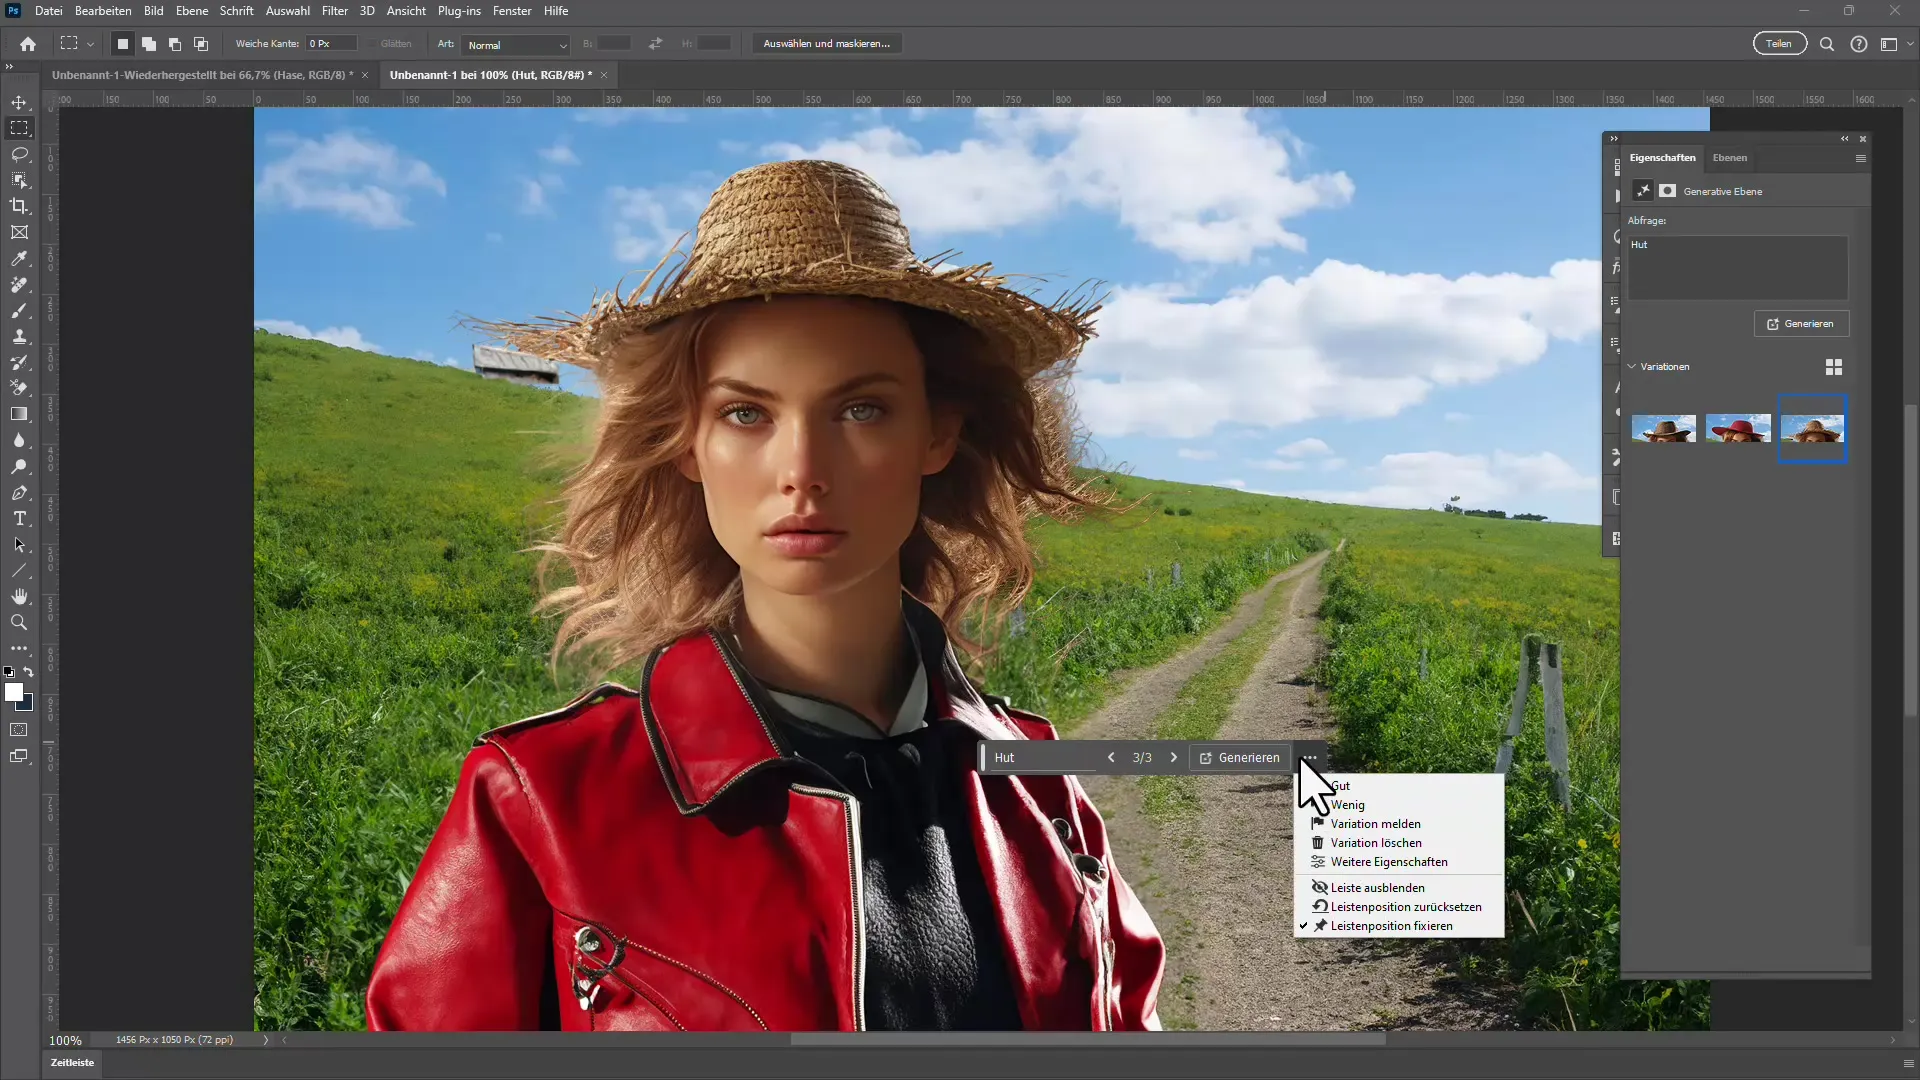Go to next variation in taskbar
Viewport: 1920px width, 1080px height.
[x=1174, y=758]
